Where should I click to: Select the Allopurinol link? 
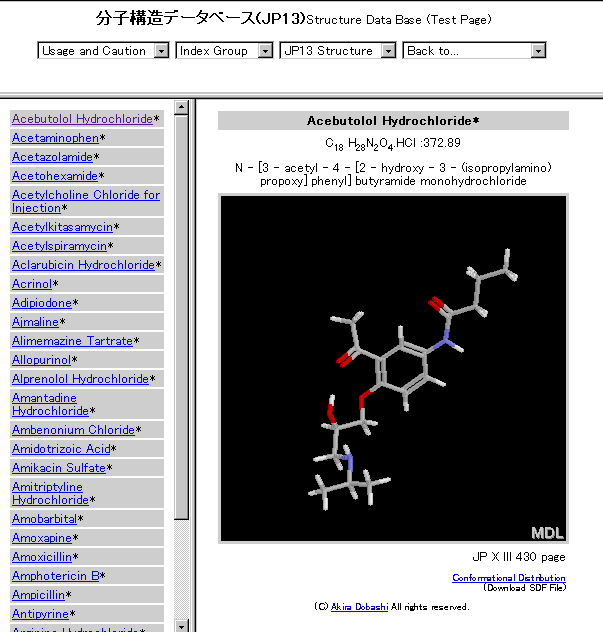point(41,360)
